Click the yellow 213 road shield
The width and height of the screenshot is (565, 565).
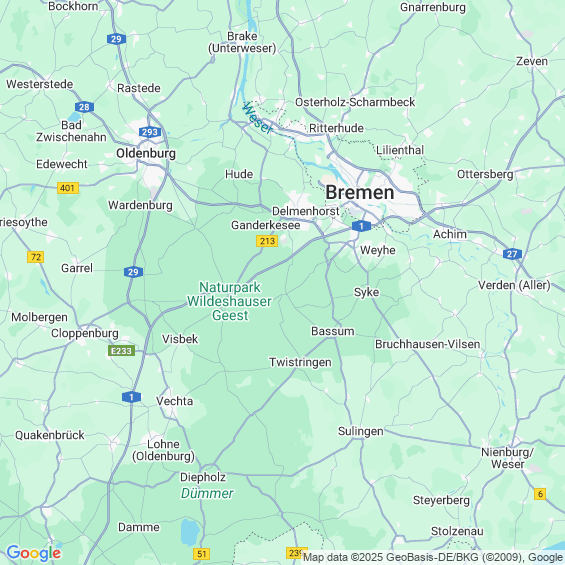(267, 241)
